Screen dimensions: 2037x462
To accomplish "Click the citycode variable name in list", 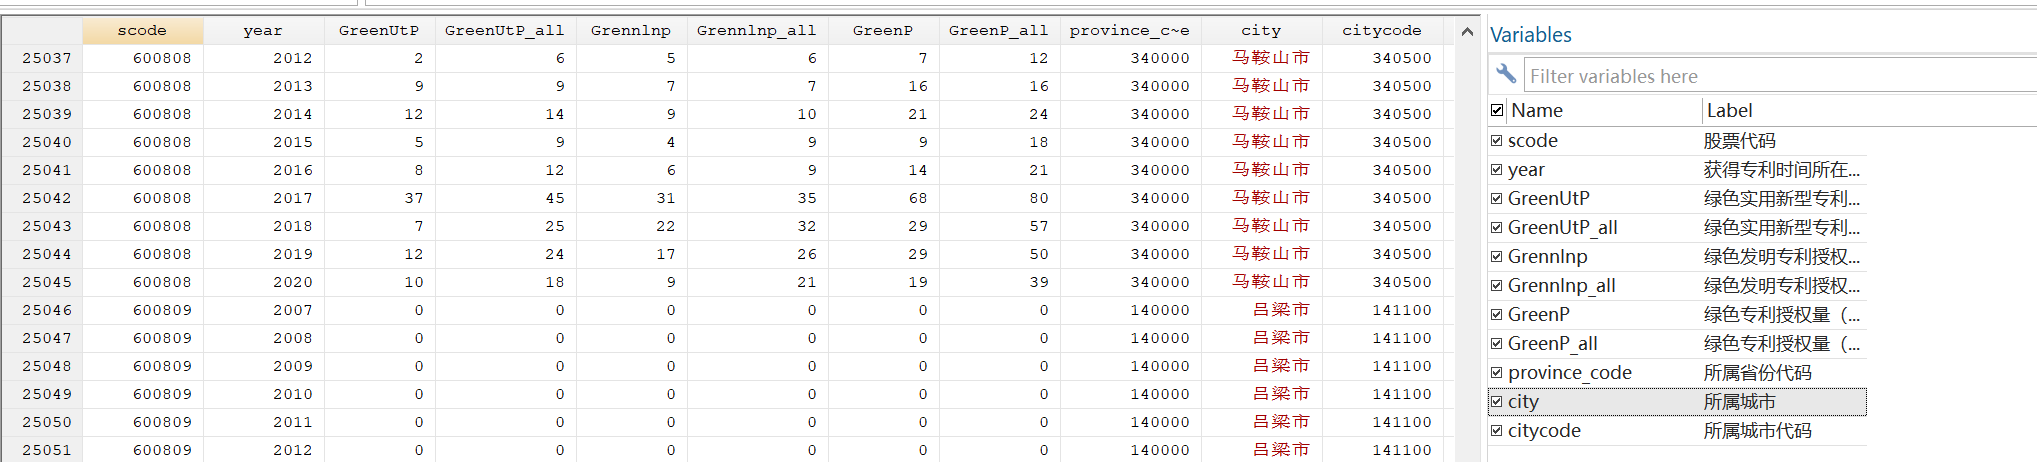I will point(1545,431).
